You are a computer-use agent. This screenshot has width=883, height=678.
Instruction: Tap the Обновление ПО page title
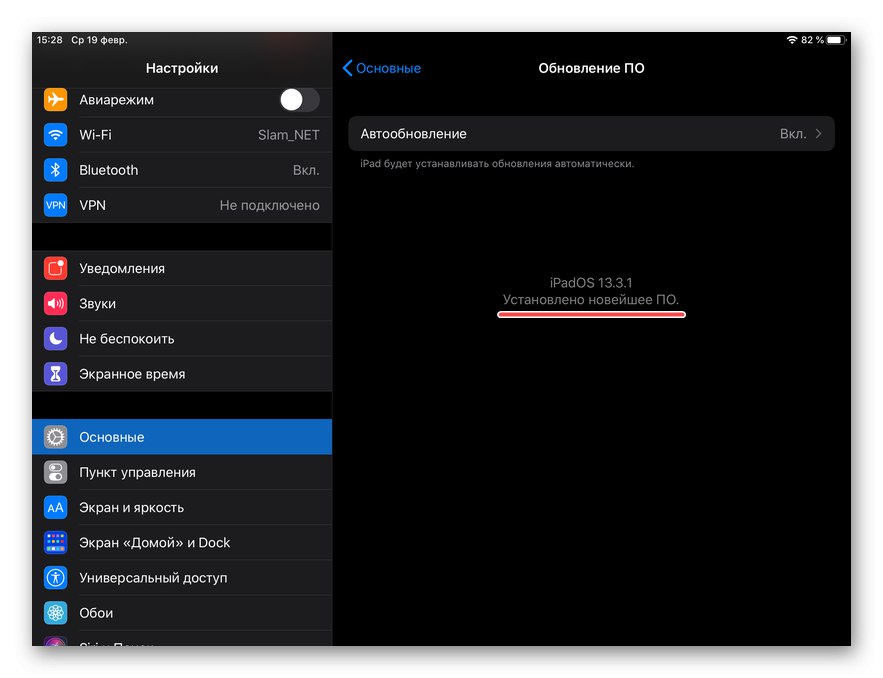point(591,68)
